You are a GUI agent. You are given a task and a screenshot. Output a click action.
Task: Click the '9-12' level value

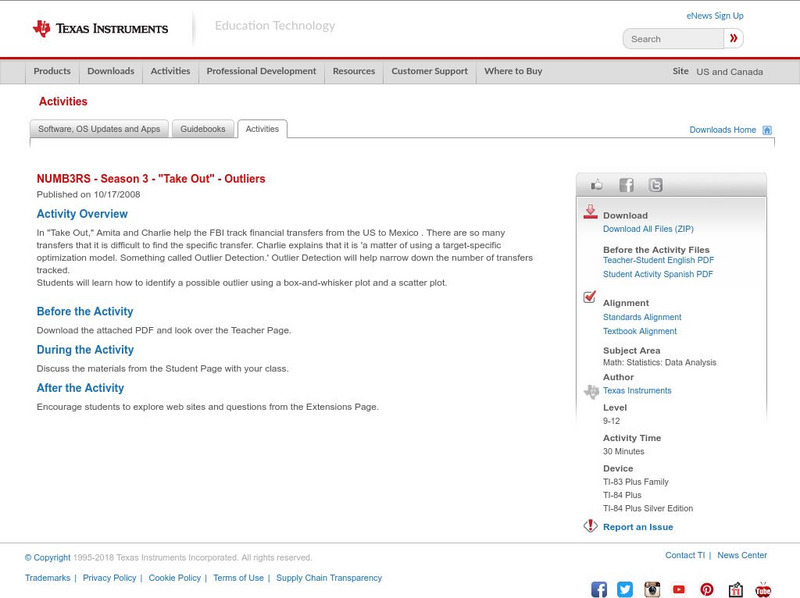pyautogui.click(x=611, y=421)
